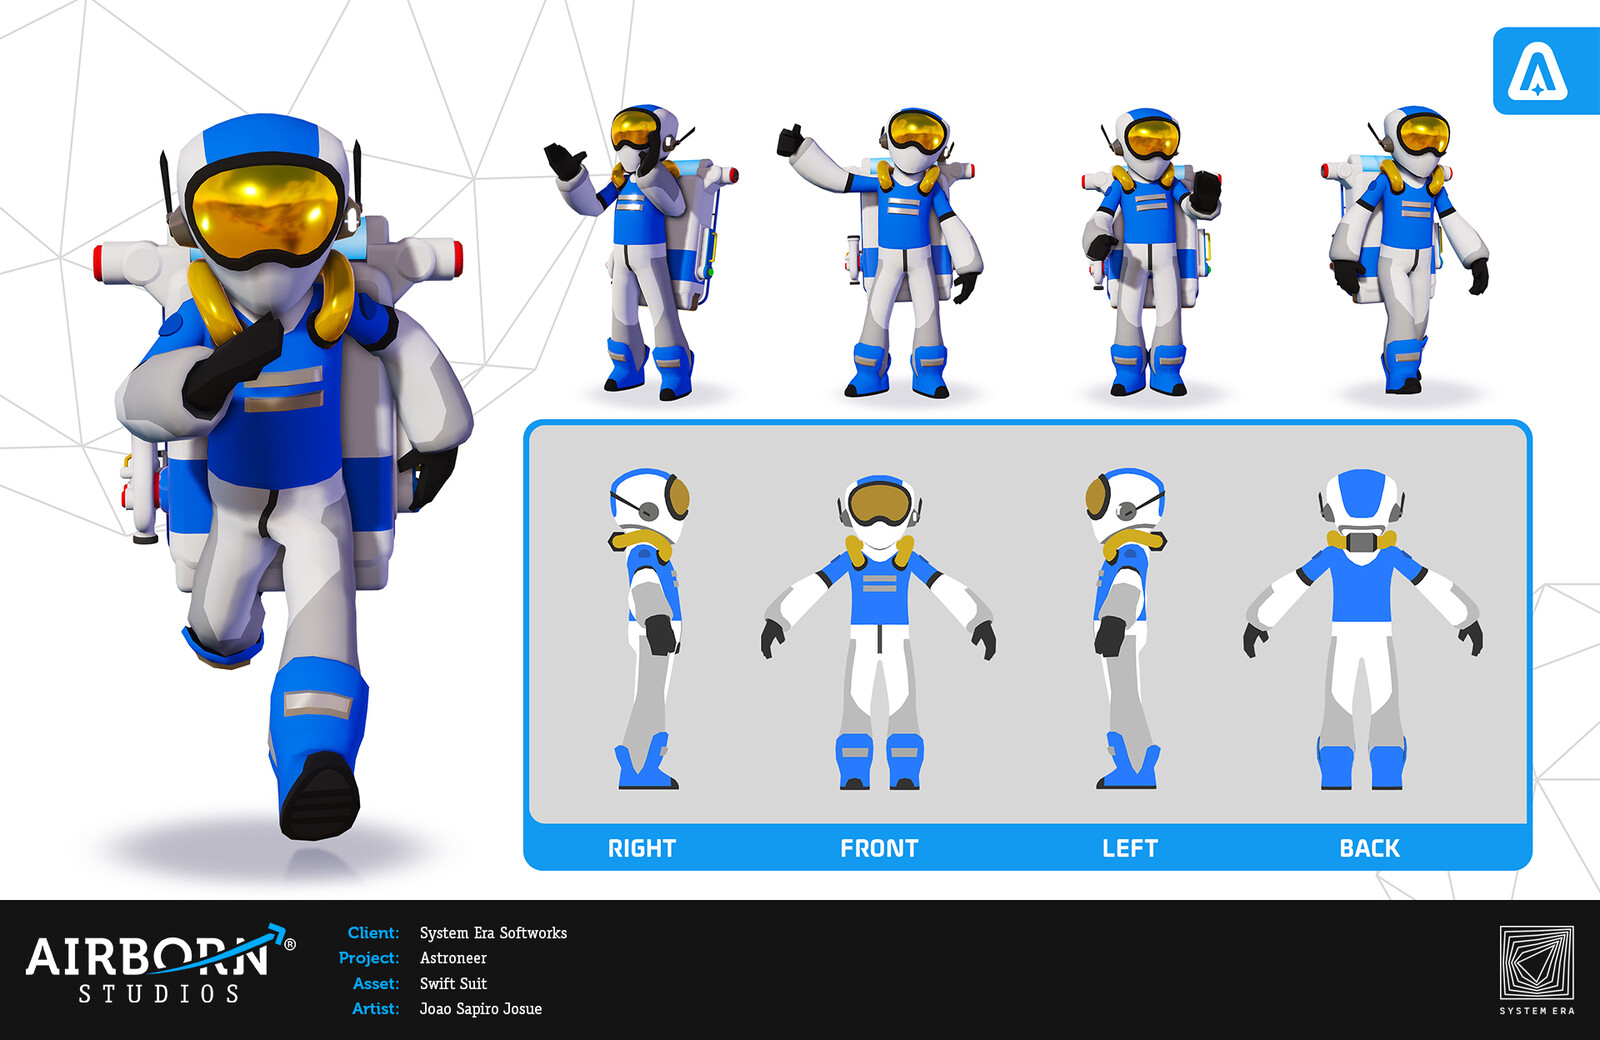Click the 'Project:' label
The width and height of the screenshot is (1600, 1040).
[369, 958]
